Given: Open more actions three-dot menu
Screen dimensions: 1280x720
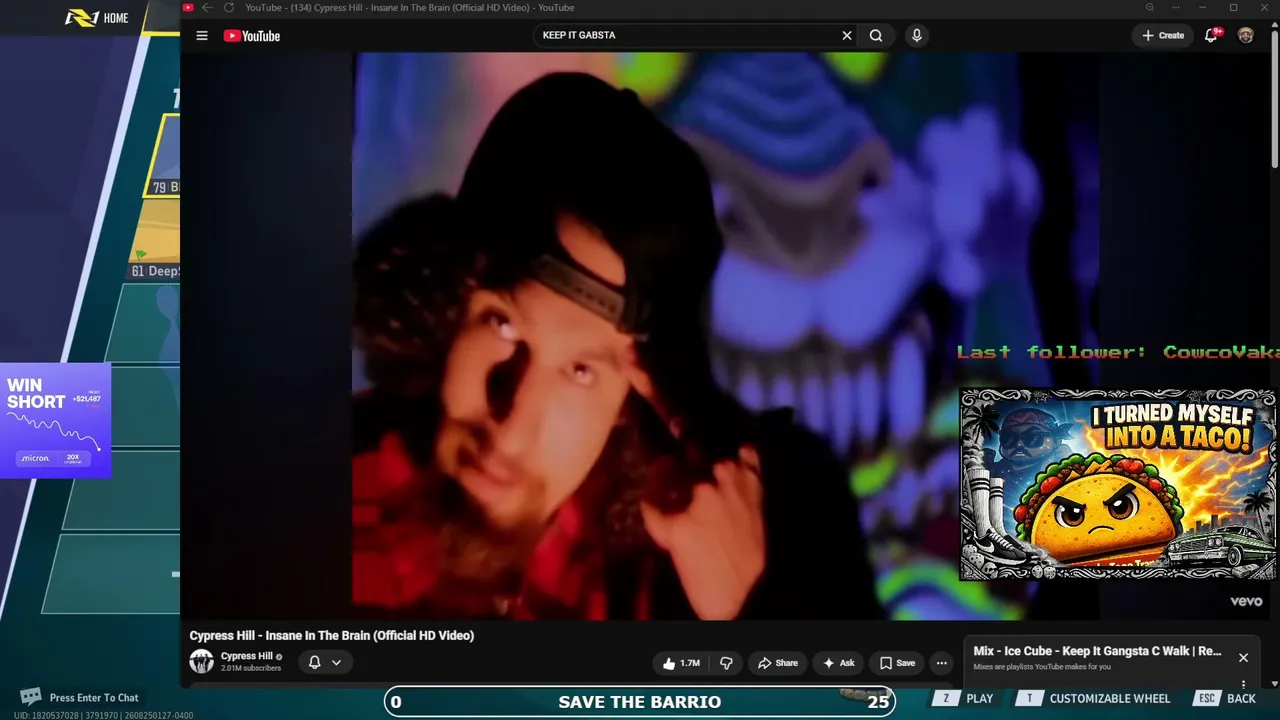Looking at the screenshot, I should coord(941,663).
